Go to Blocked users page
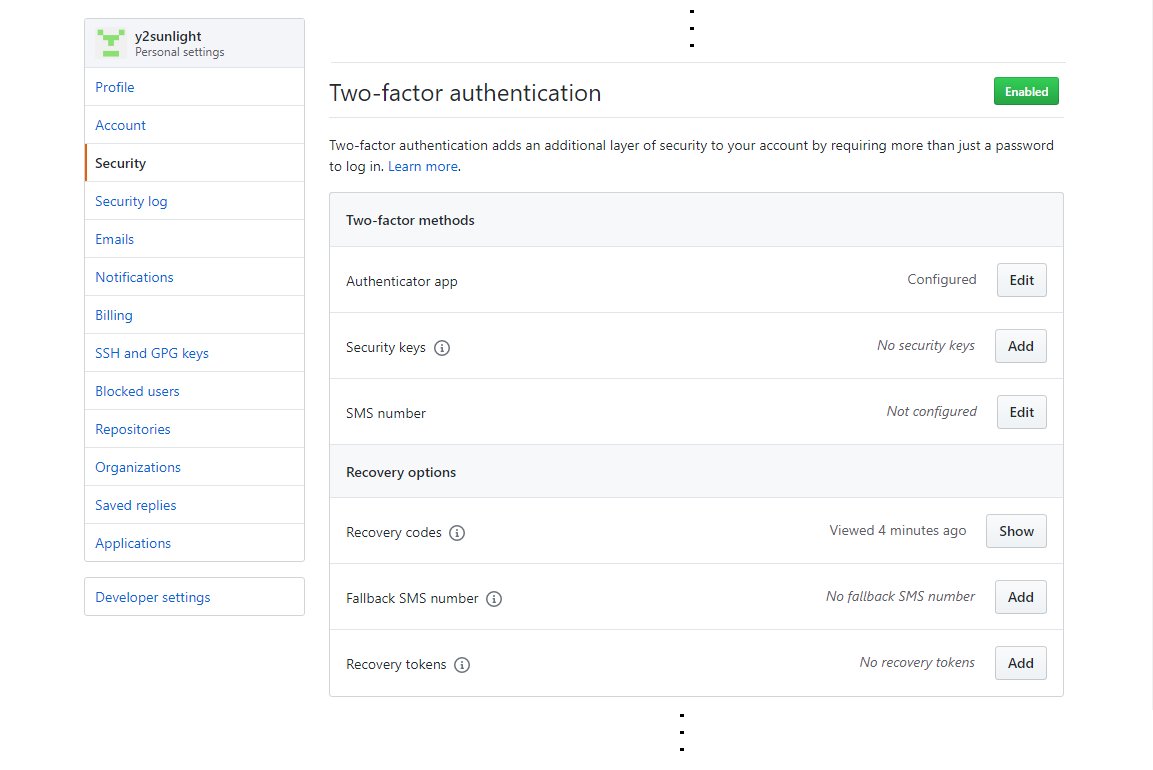 click(x=137, y=391)
